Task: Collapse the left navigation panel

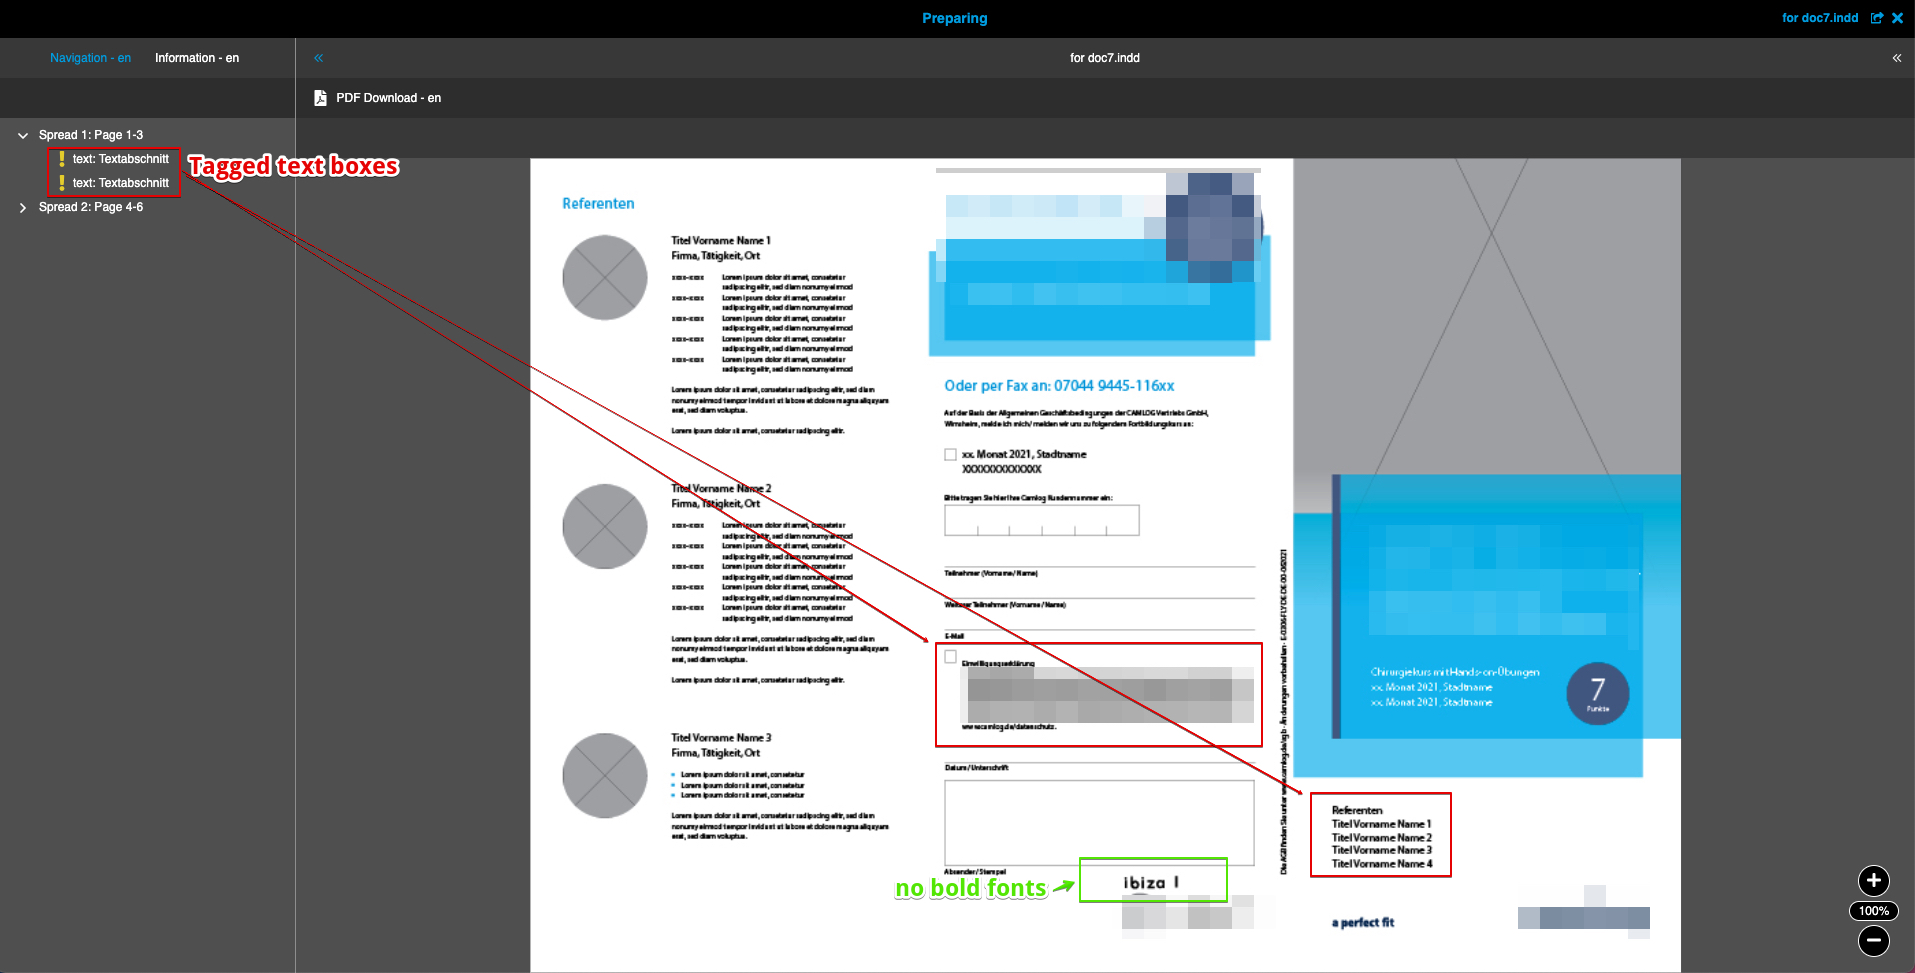Action: click(318, 58)
